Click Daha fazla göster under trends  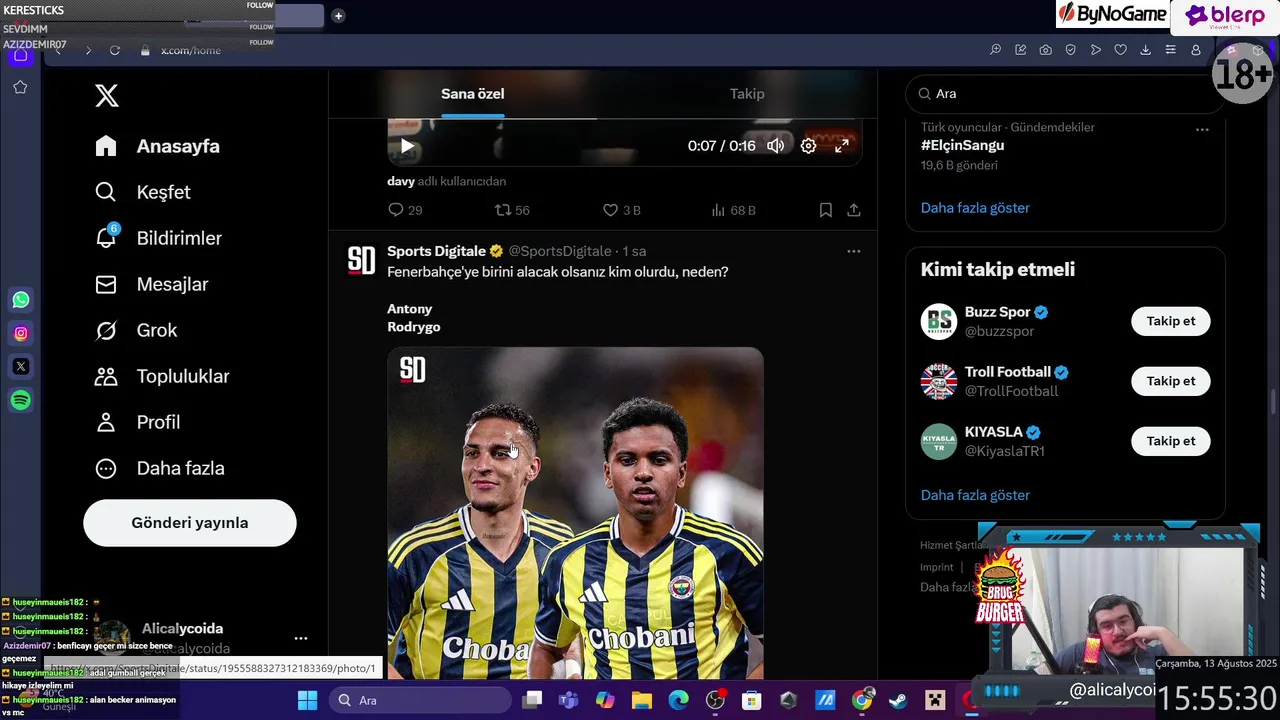click(x=975, y=208)
